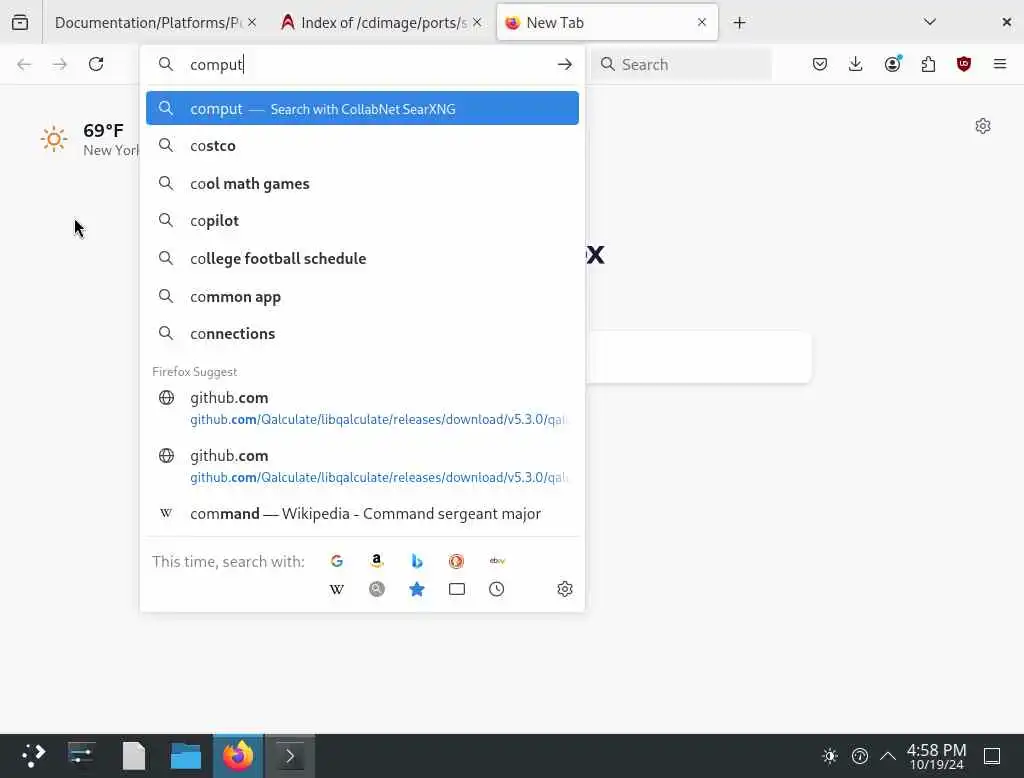Select the 'common app' suggestion
The image size is (1024, 778).
pos(362,297)
